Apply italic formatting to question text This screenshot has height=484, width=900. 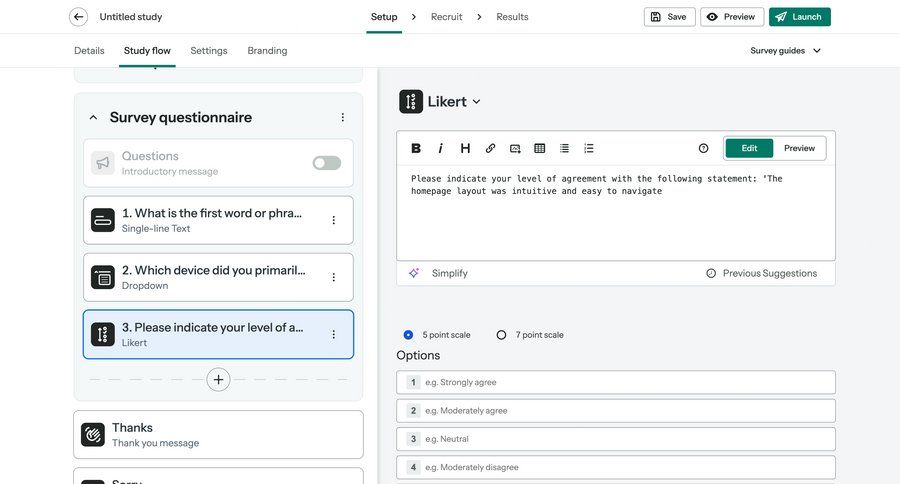(x=440, y=148)
